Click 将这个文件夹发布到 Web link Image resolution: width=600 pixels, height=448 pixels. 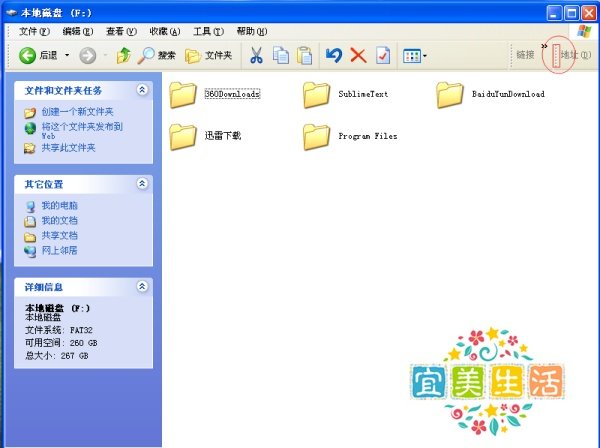click(x=82, y=130)
